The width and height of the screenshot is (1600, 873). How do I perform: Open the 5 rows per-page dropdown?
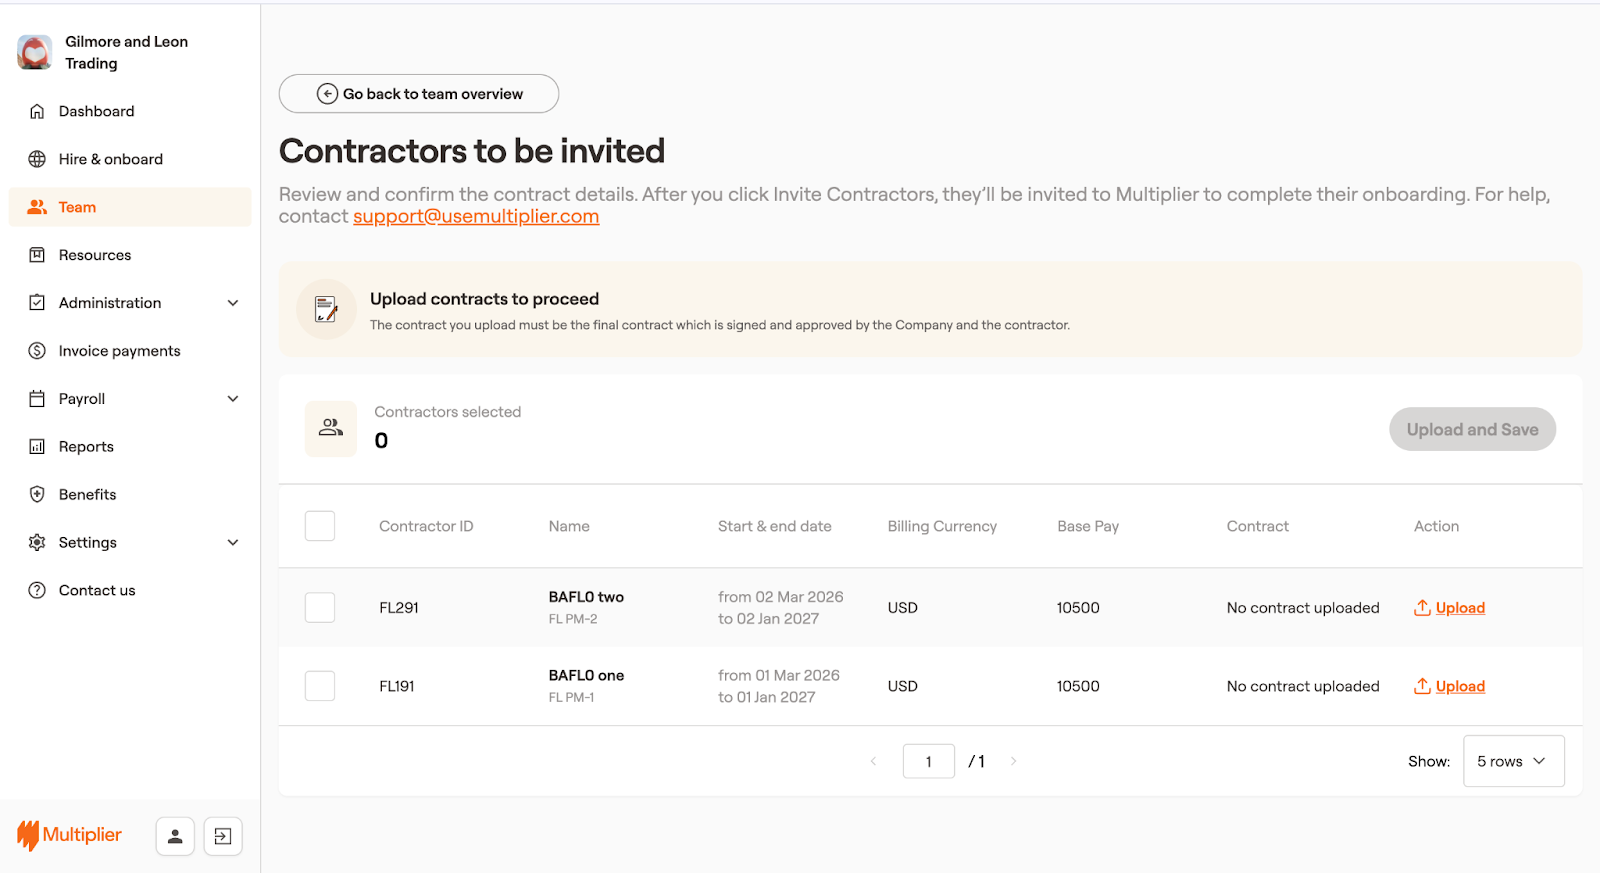coord(1513,761)
